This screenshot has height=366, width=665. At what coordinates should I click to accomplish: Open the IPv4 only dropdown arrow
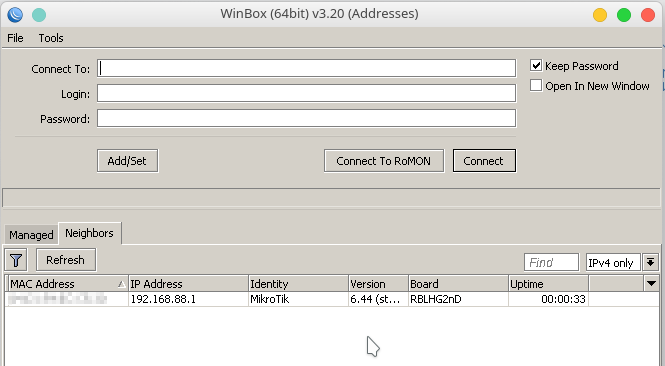coord(651,263)
